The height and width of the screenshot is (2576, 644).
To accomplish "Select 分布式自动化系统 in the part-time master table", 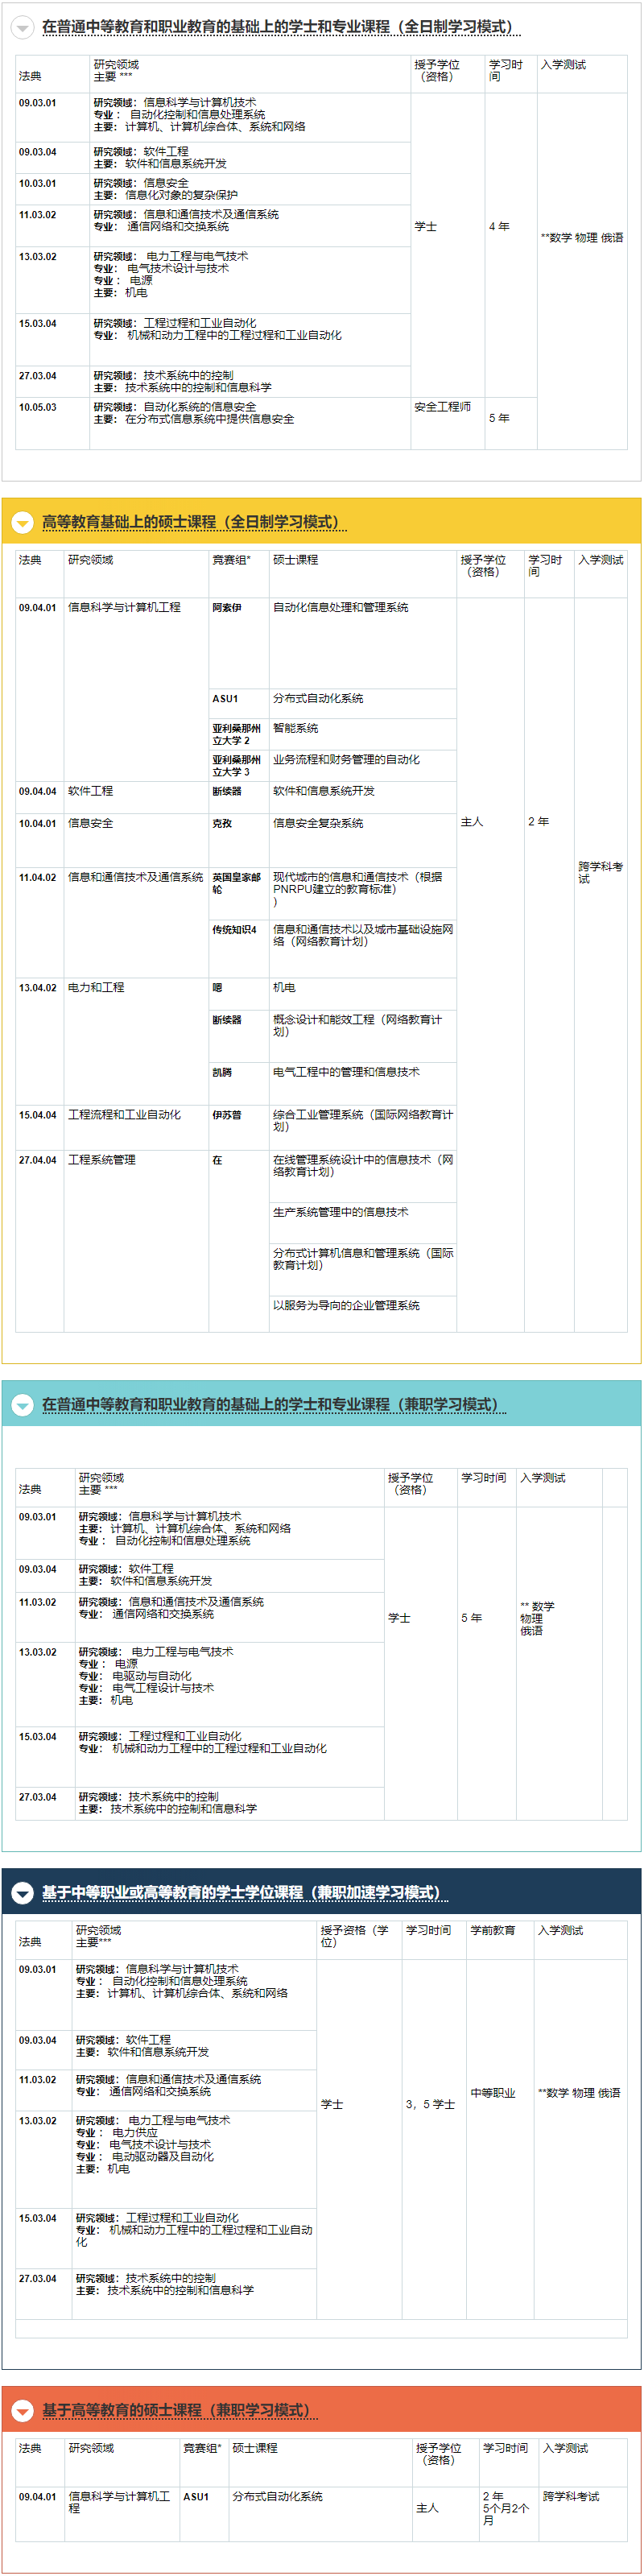I will pos(278,2497).
